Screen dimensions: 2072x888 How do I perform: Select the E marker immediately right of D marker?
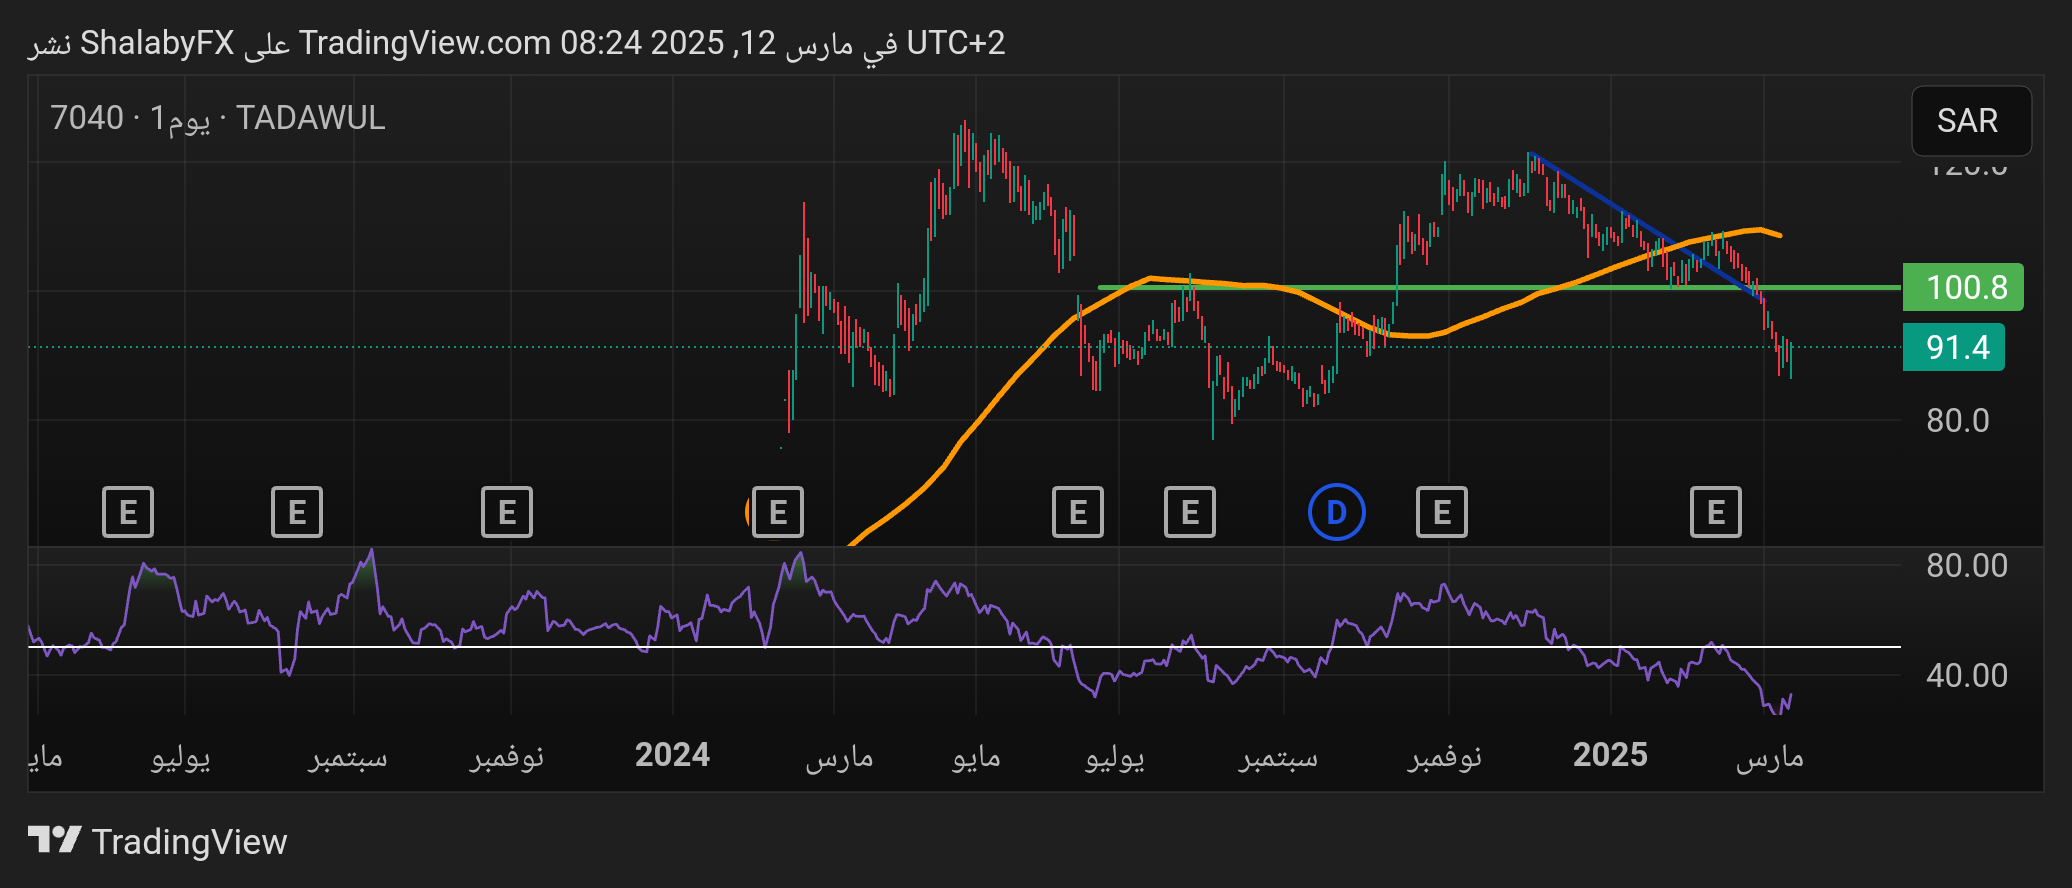(1442, 512)
